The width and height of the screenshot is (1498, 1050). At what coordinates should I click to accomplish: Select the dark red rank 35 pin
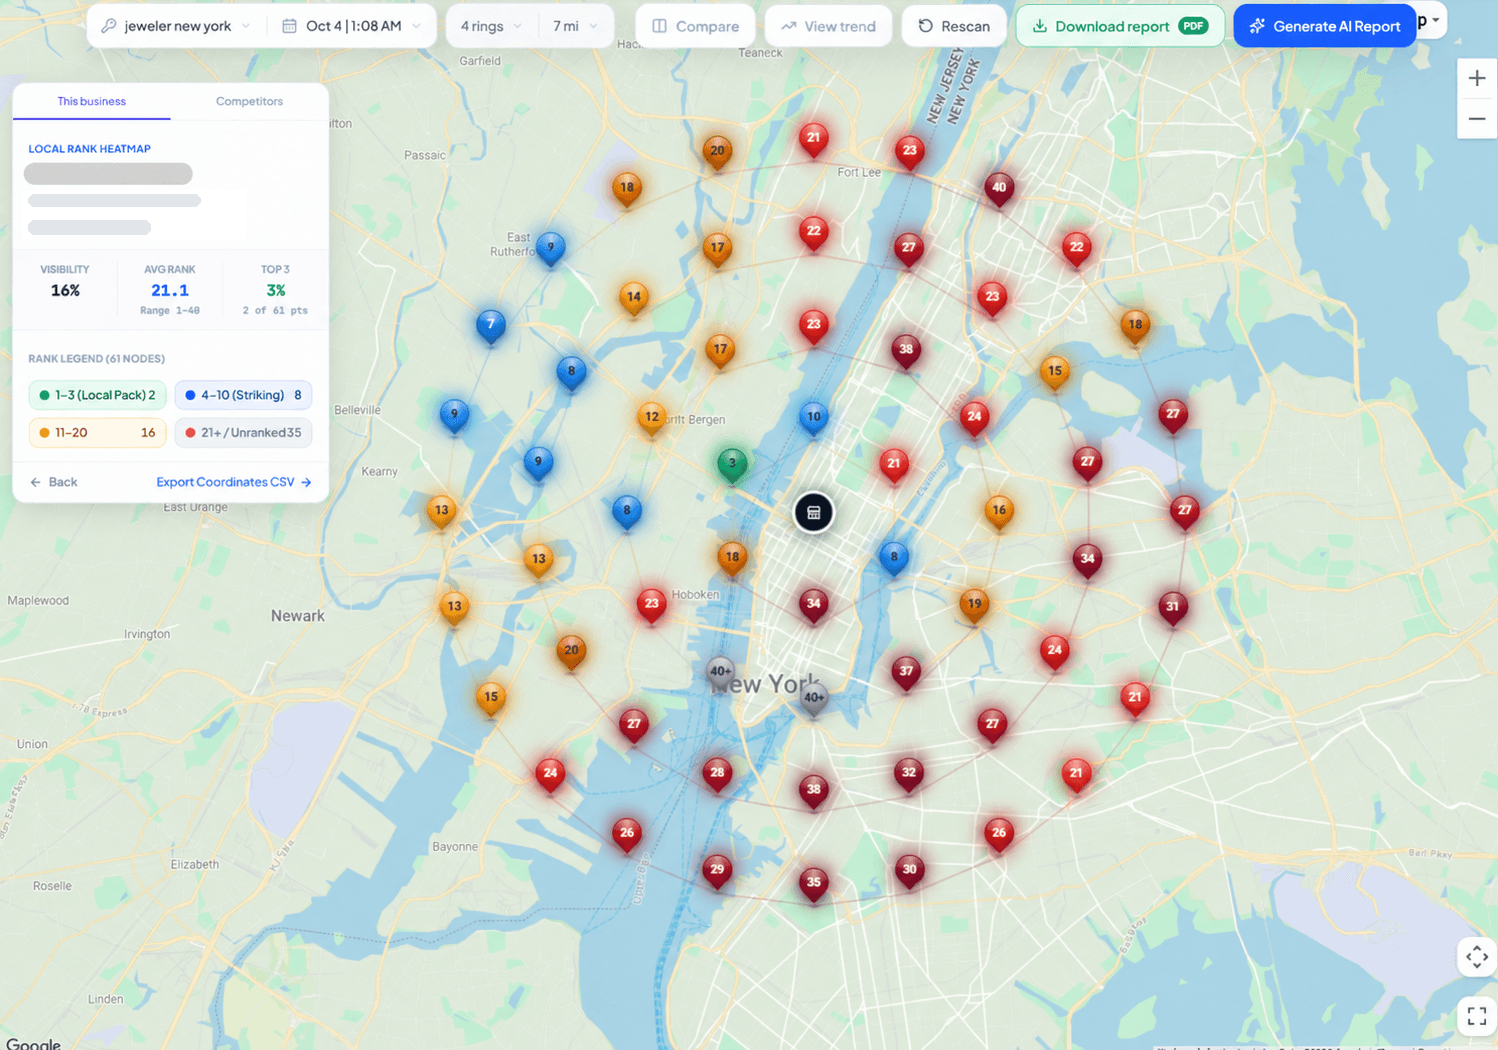pyautogui.click(x=814, y=884)
